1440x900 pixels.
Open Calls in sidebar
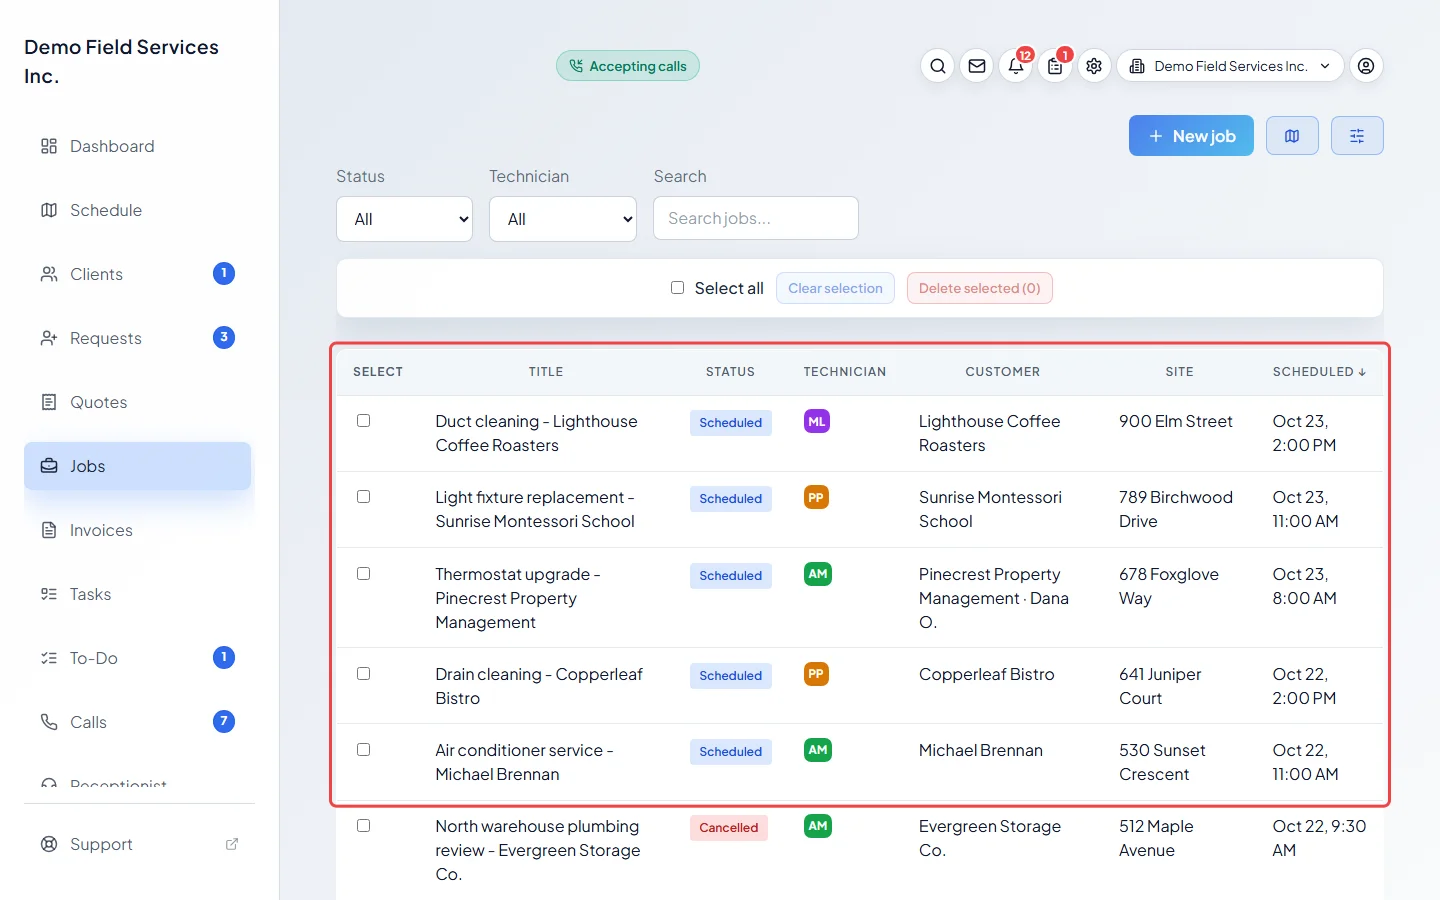[x=138, y=722]
